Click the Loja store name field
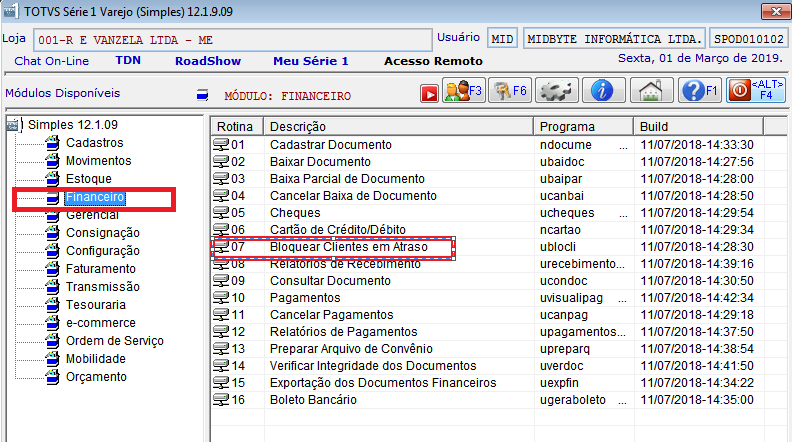Screen dimensions: 792x442 click(x=233, y=40)
